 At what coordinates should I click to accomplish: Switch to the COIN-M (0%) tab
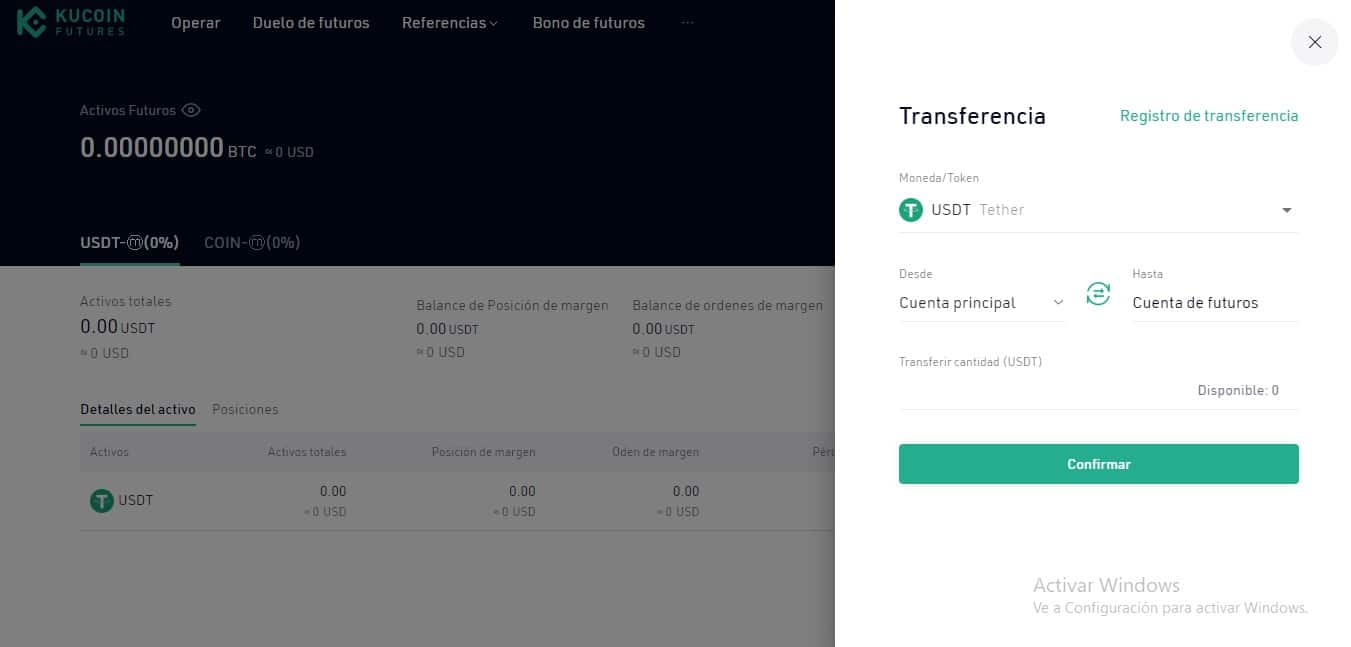pyautogui.click(x=252, y=242)
